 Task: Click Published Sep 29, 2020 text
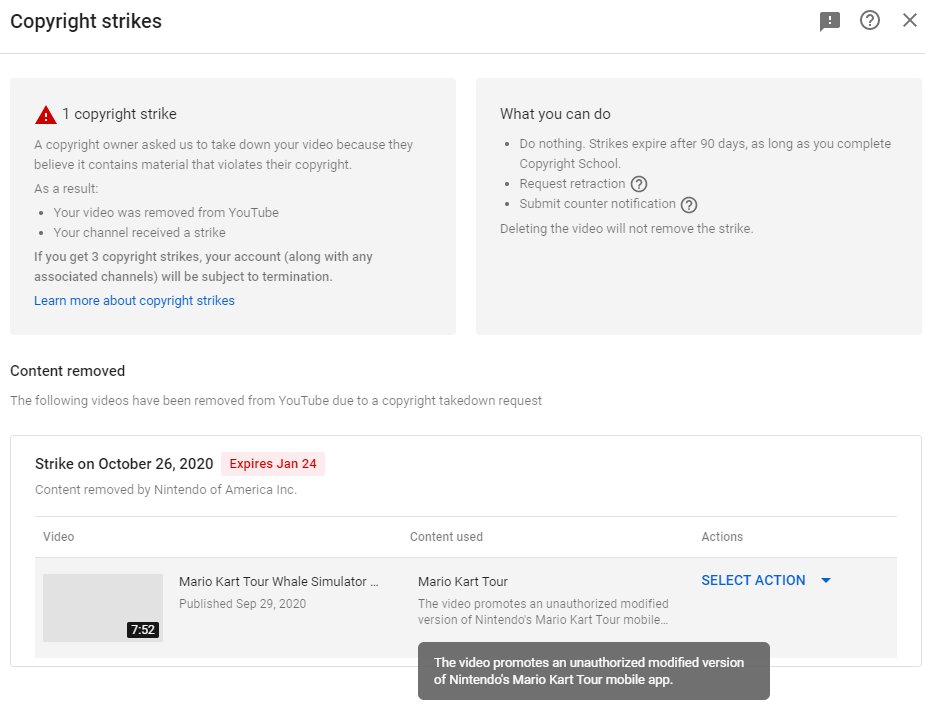pyautogui.click(x=242, y=604)
